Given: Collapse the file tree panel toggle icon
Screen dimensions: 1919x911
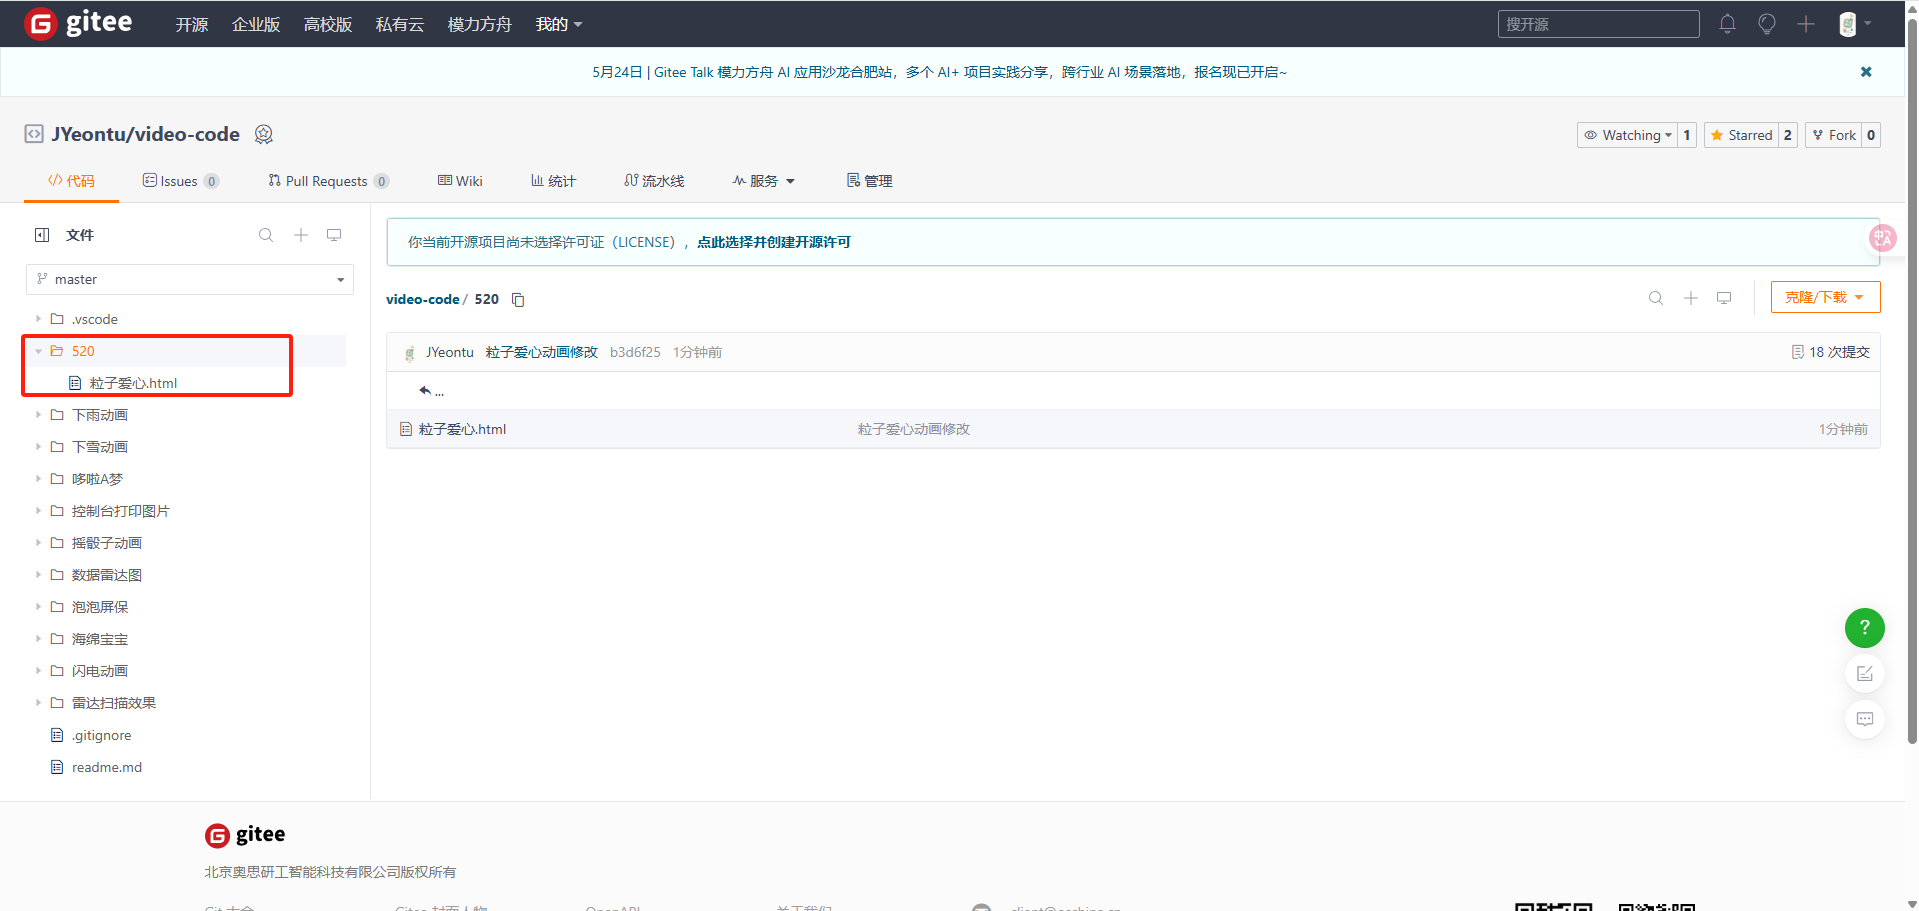Looking at the screenshot, I should click(x=42, y=235).
